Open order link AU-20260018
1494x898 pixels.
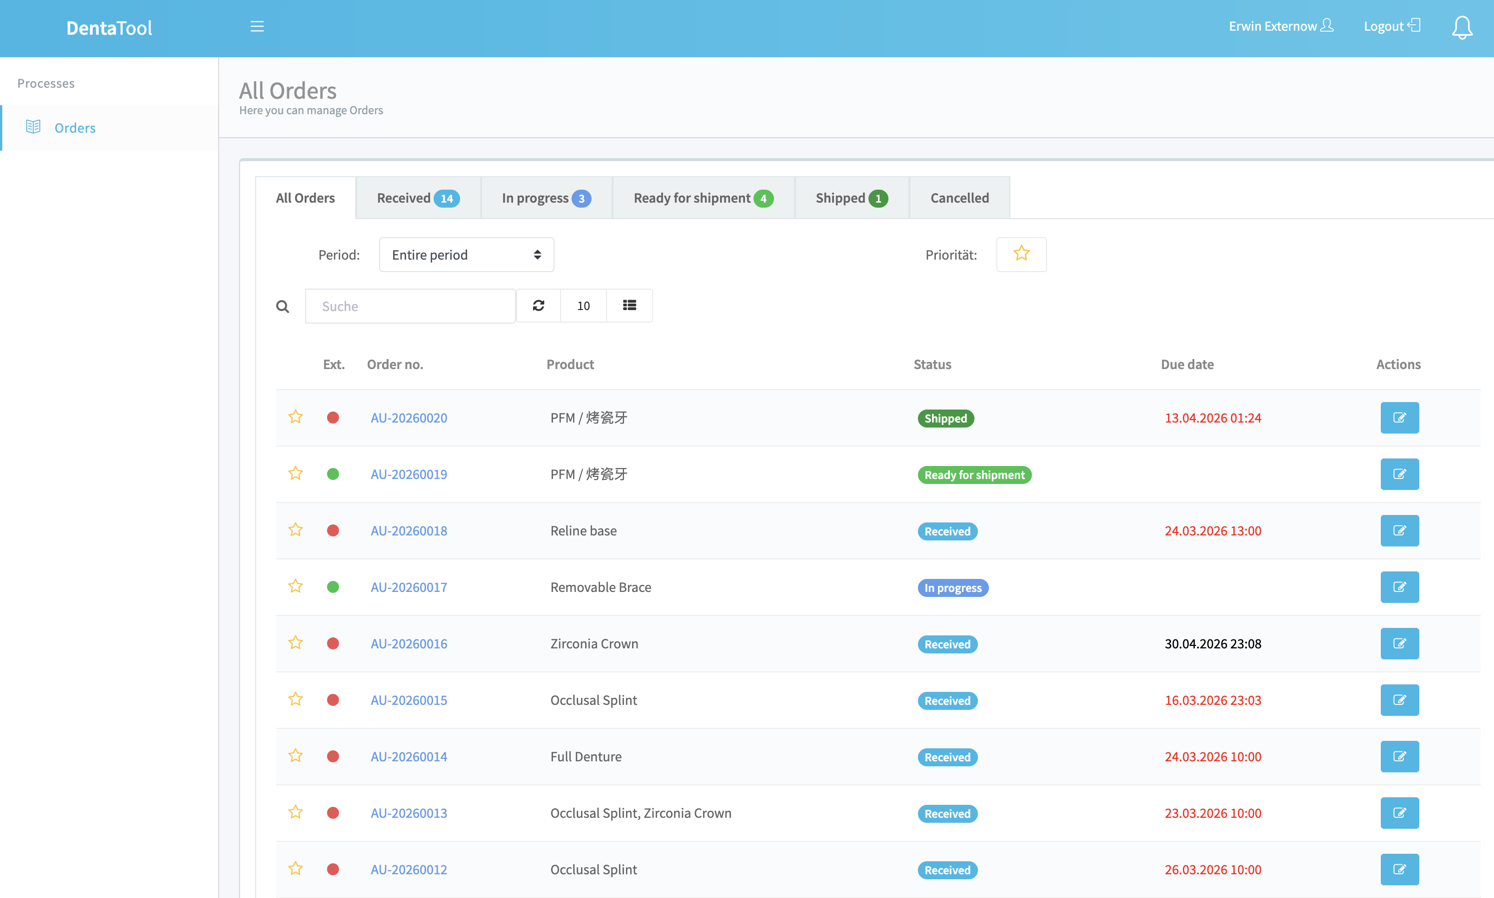tap(409, 531)
